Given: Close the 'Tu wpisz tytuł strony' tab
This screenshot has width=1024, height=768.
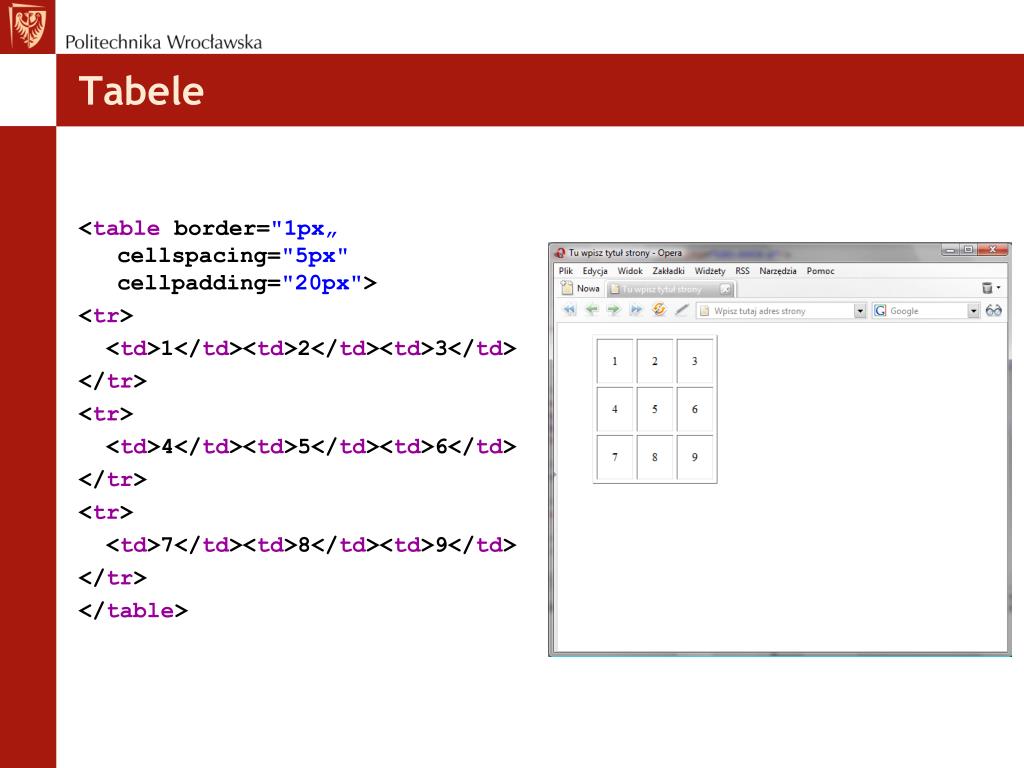Looking at the screenshot, I should tap(725, 289).
